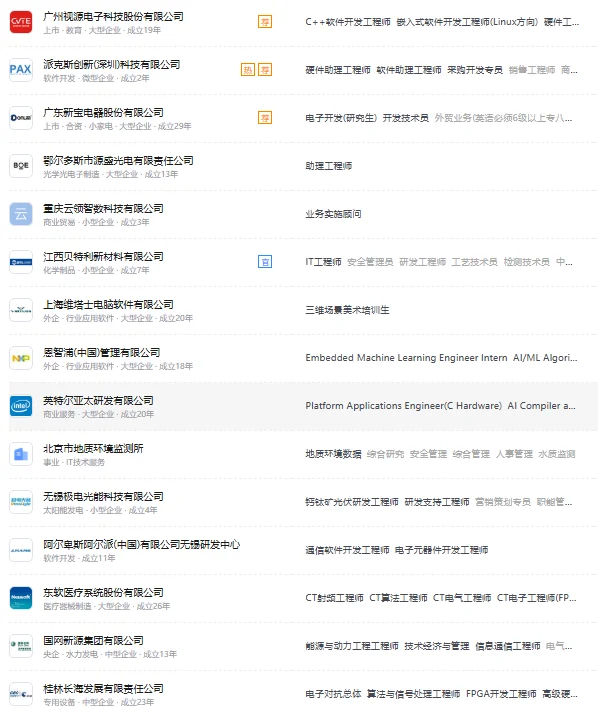Open company 江西贝特利新材料有限公司
The height and width of the screenshot is (714, 598).
[103, 257]
